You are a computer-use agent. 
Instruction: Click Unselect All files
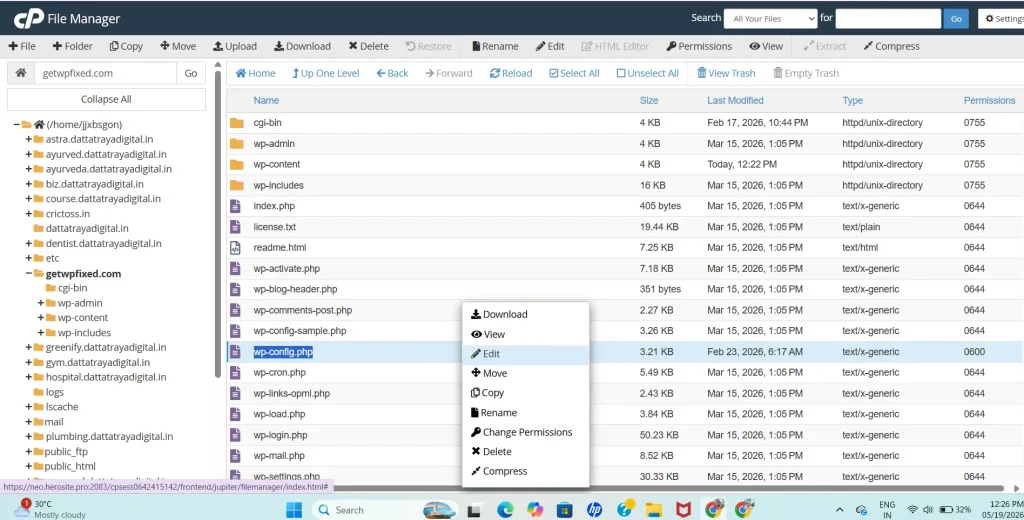point(647,73)
